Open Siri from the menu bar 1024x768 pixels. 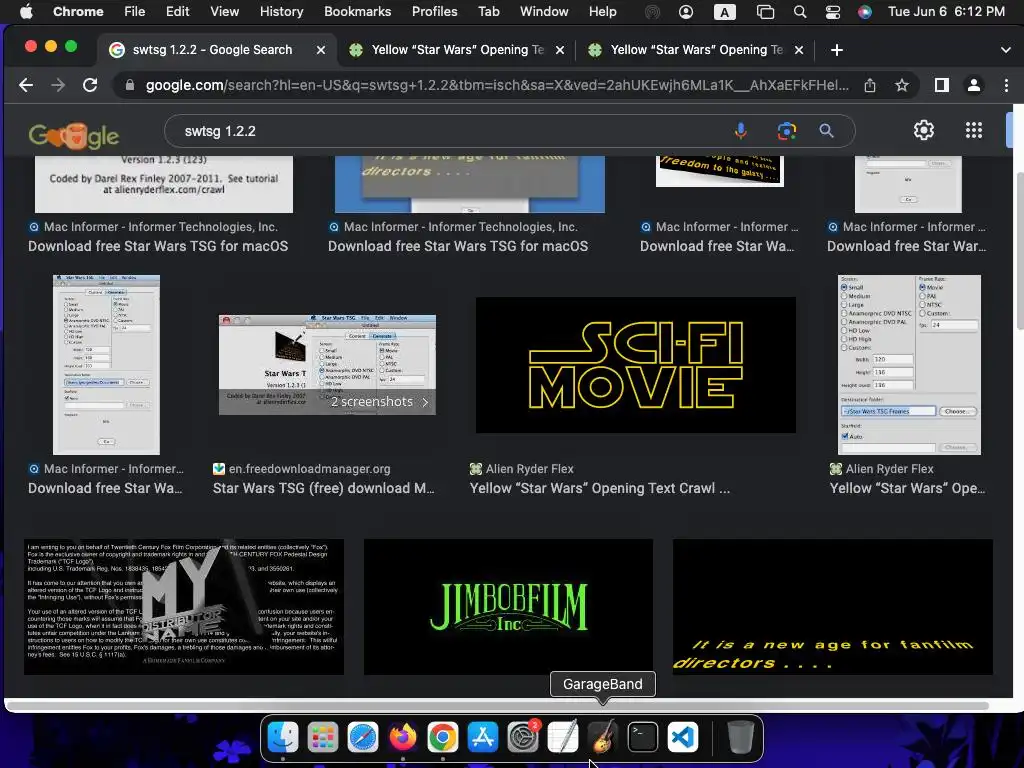(865, 12)
